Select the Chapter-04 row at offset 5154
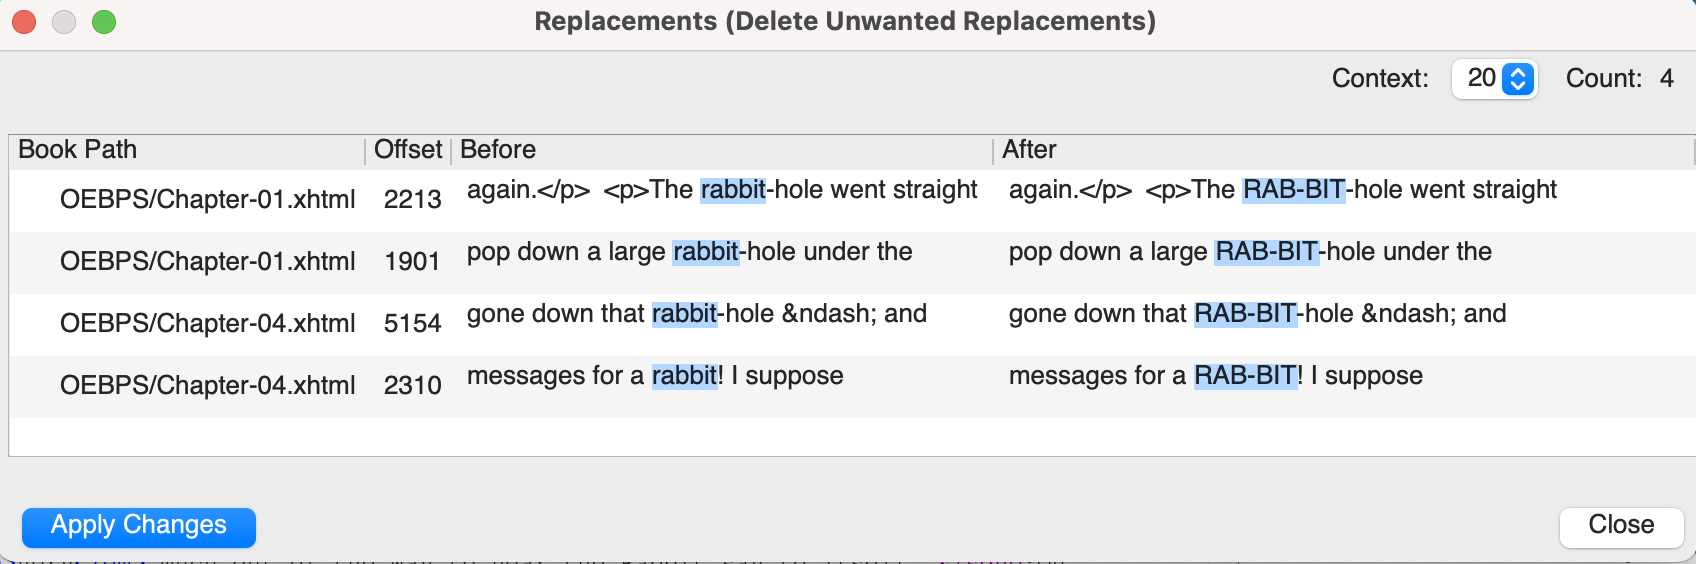The width and height of the screenshot is (1696, 564). (207, 324)
